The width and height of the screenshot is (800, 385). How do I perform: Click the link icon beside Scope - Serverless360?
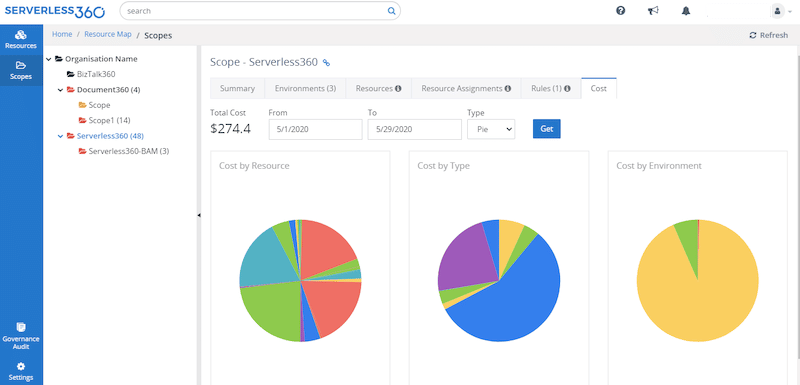(x=327, y=63)
